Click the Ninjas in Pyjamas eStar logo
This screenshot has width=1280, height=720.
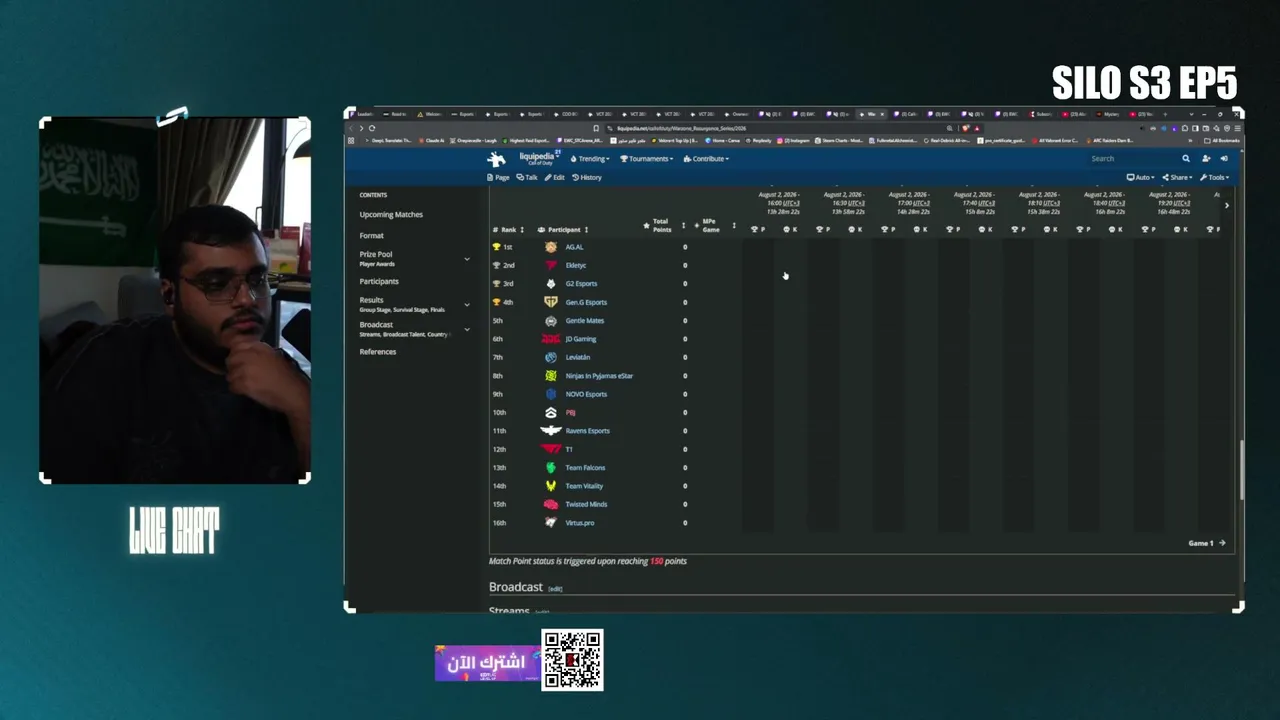(x=550, y=376)
